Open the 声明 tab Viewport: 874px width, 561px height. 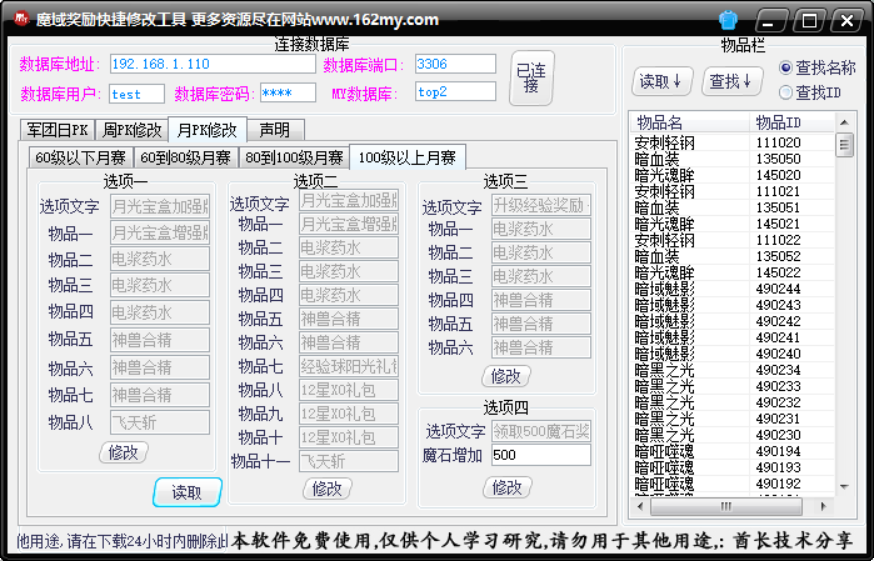(274, 130)
